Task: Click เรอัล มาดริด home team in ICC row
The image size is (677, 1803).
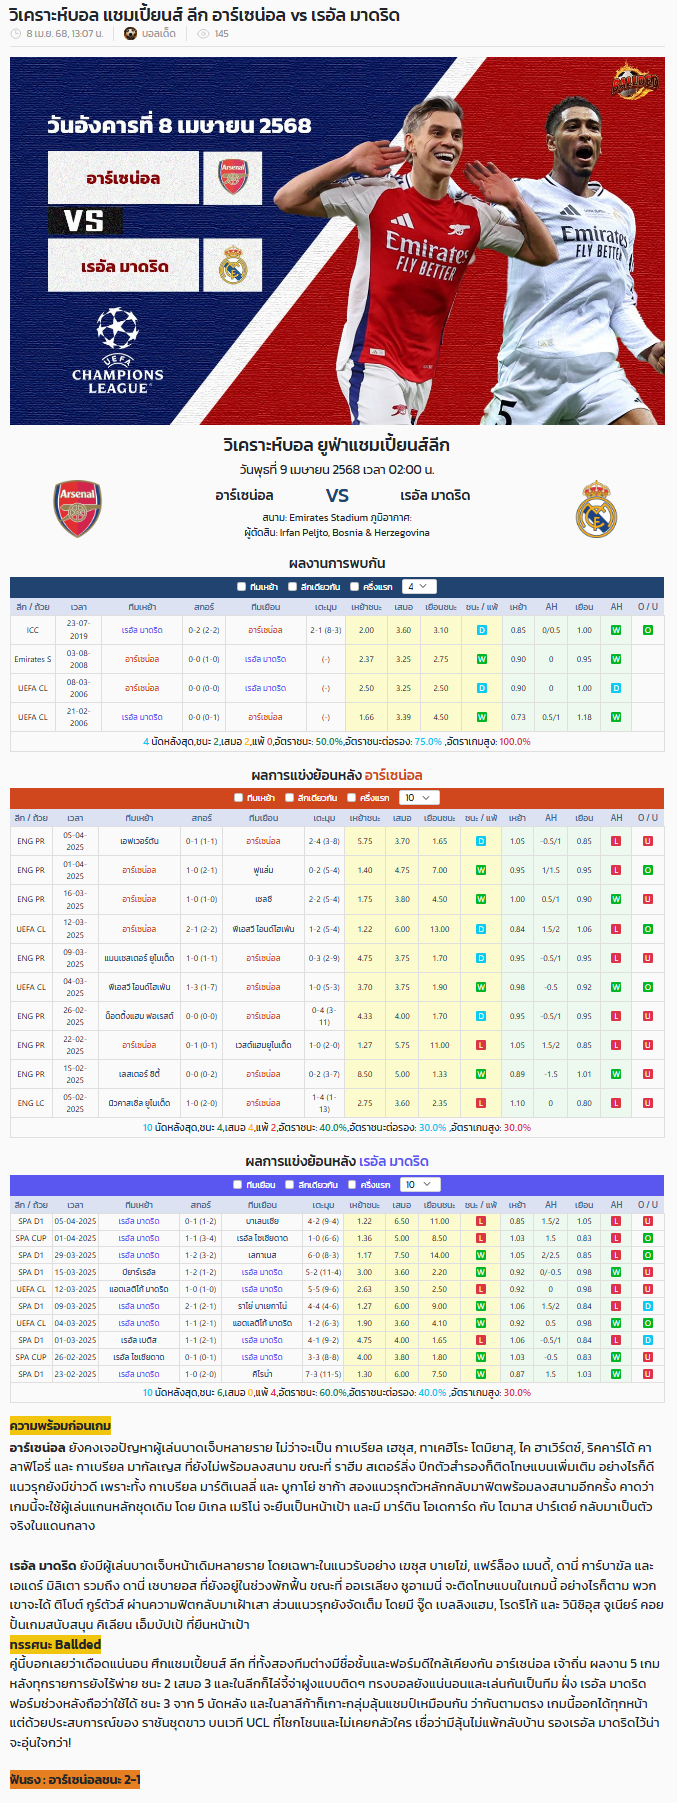Action: 142,630
